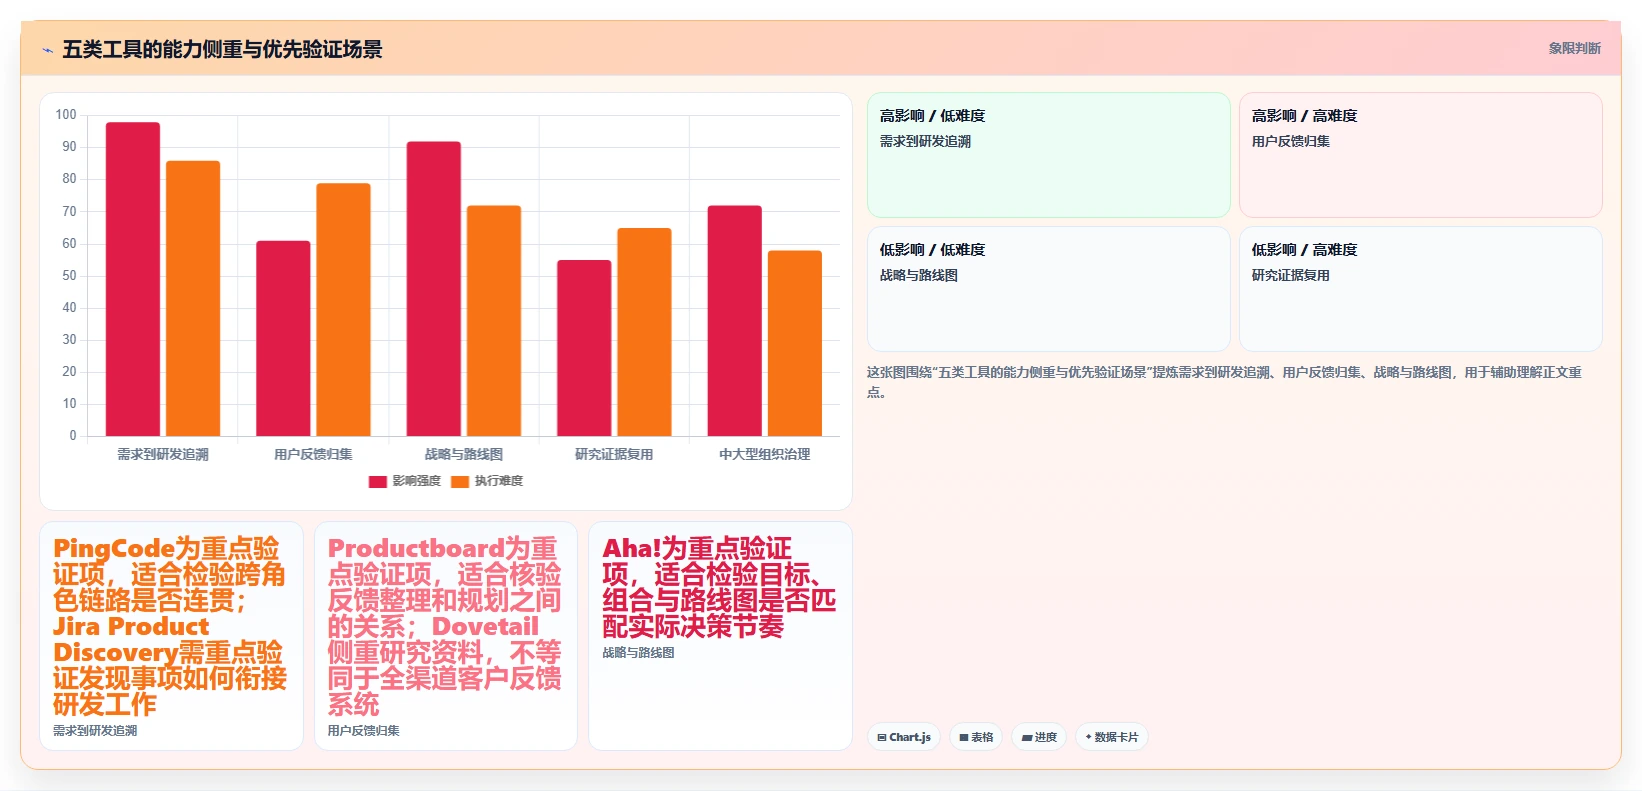Click the 象限判断 label in header
This screenshot has width=1642, height=791.
(x=1574, y=48)
